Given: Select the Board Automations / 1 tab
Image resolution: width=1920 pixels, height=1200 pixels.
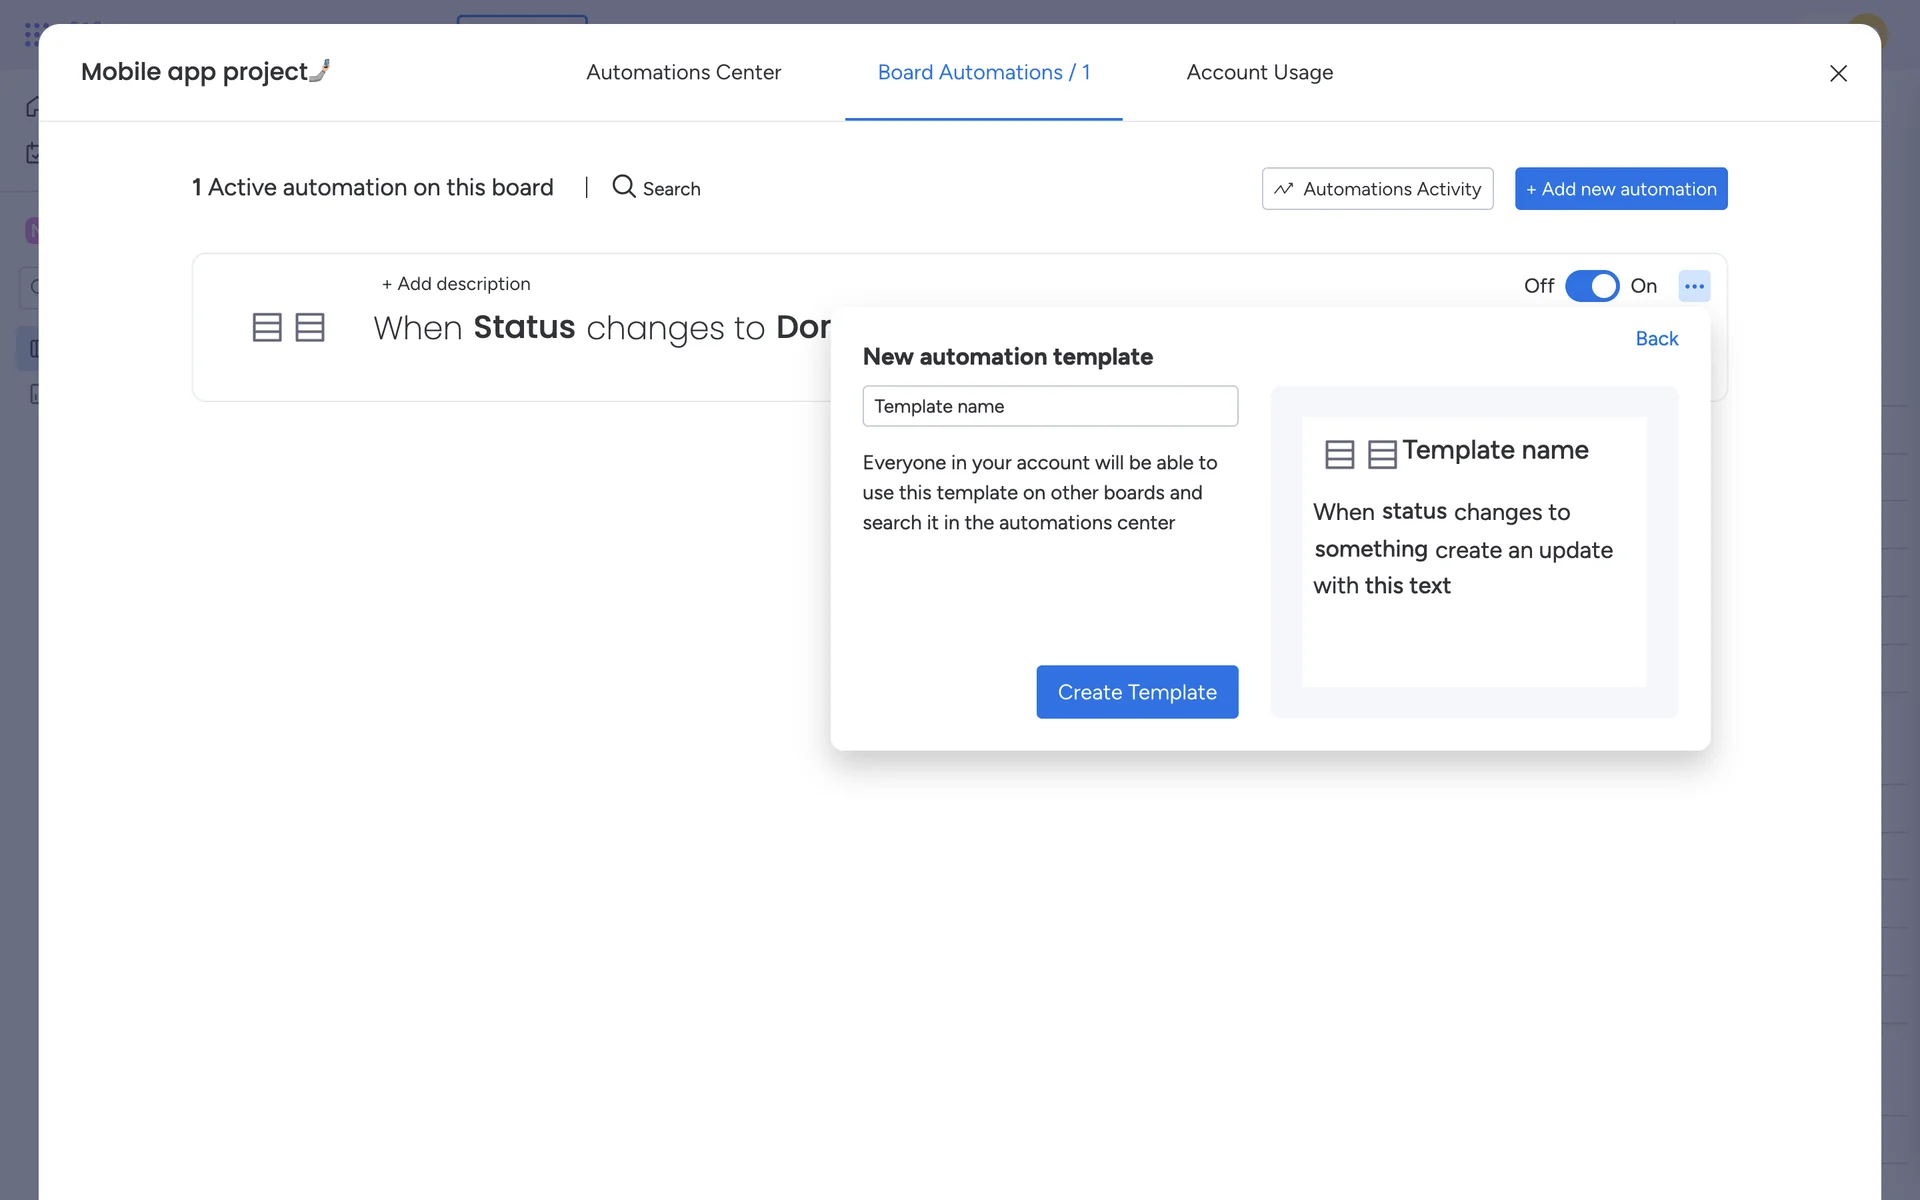Looking at the screenshot, I should 983,72.
